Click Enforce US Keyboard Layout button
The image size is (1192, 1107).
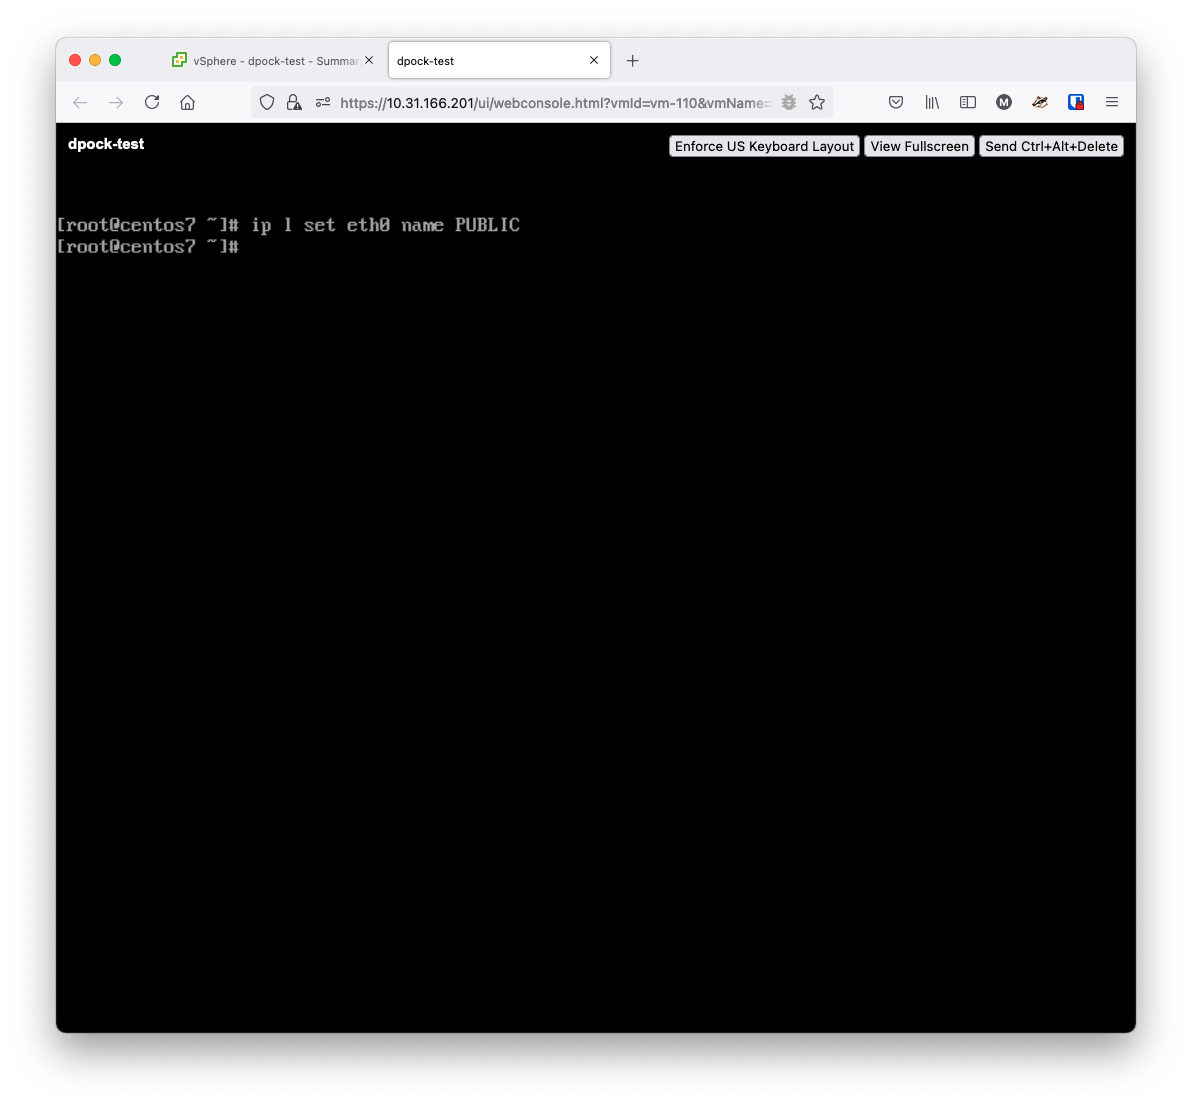tap(764, 146)
